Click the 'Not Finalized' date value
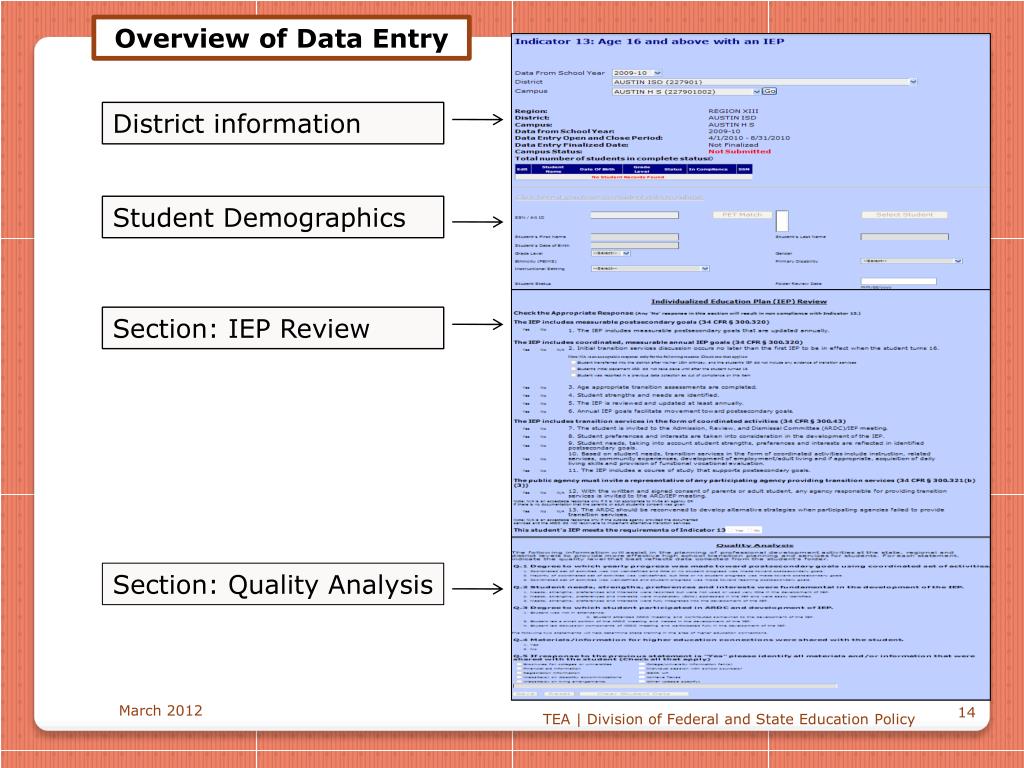1024x768 pixels. click(733, 145)
